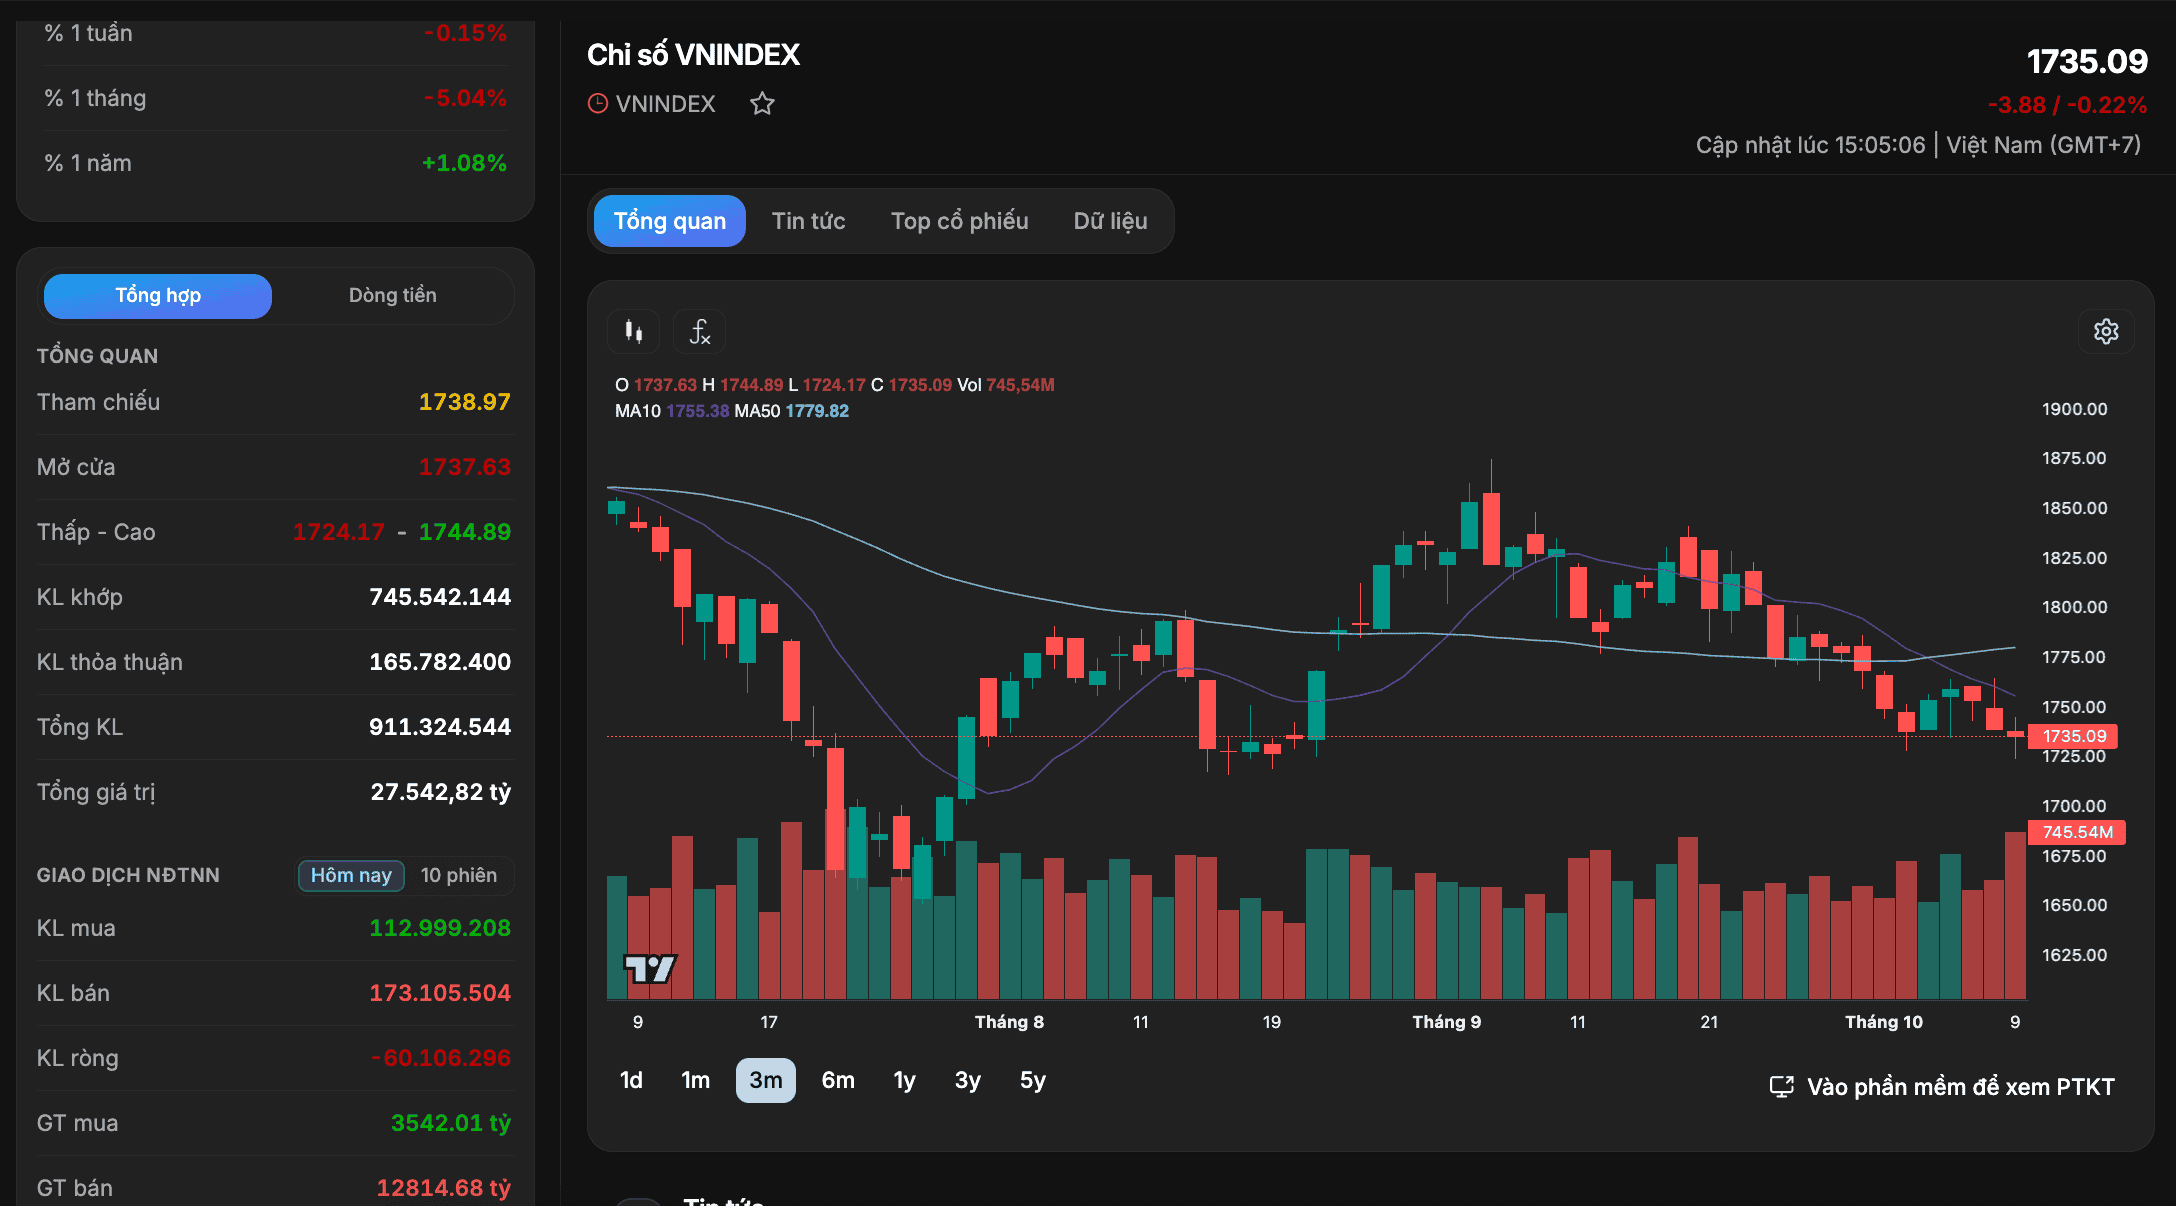Click the clock icon beside VNINDEX
This screenshot has width=2176, height=1206.
pos(598,104)
